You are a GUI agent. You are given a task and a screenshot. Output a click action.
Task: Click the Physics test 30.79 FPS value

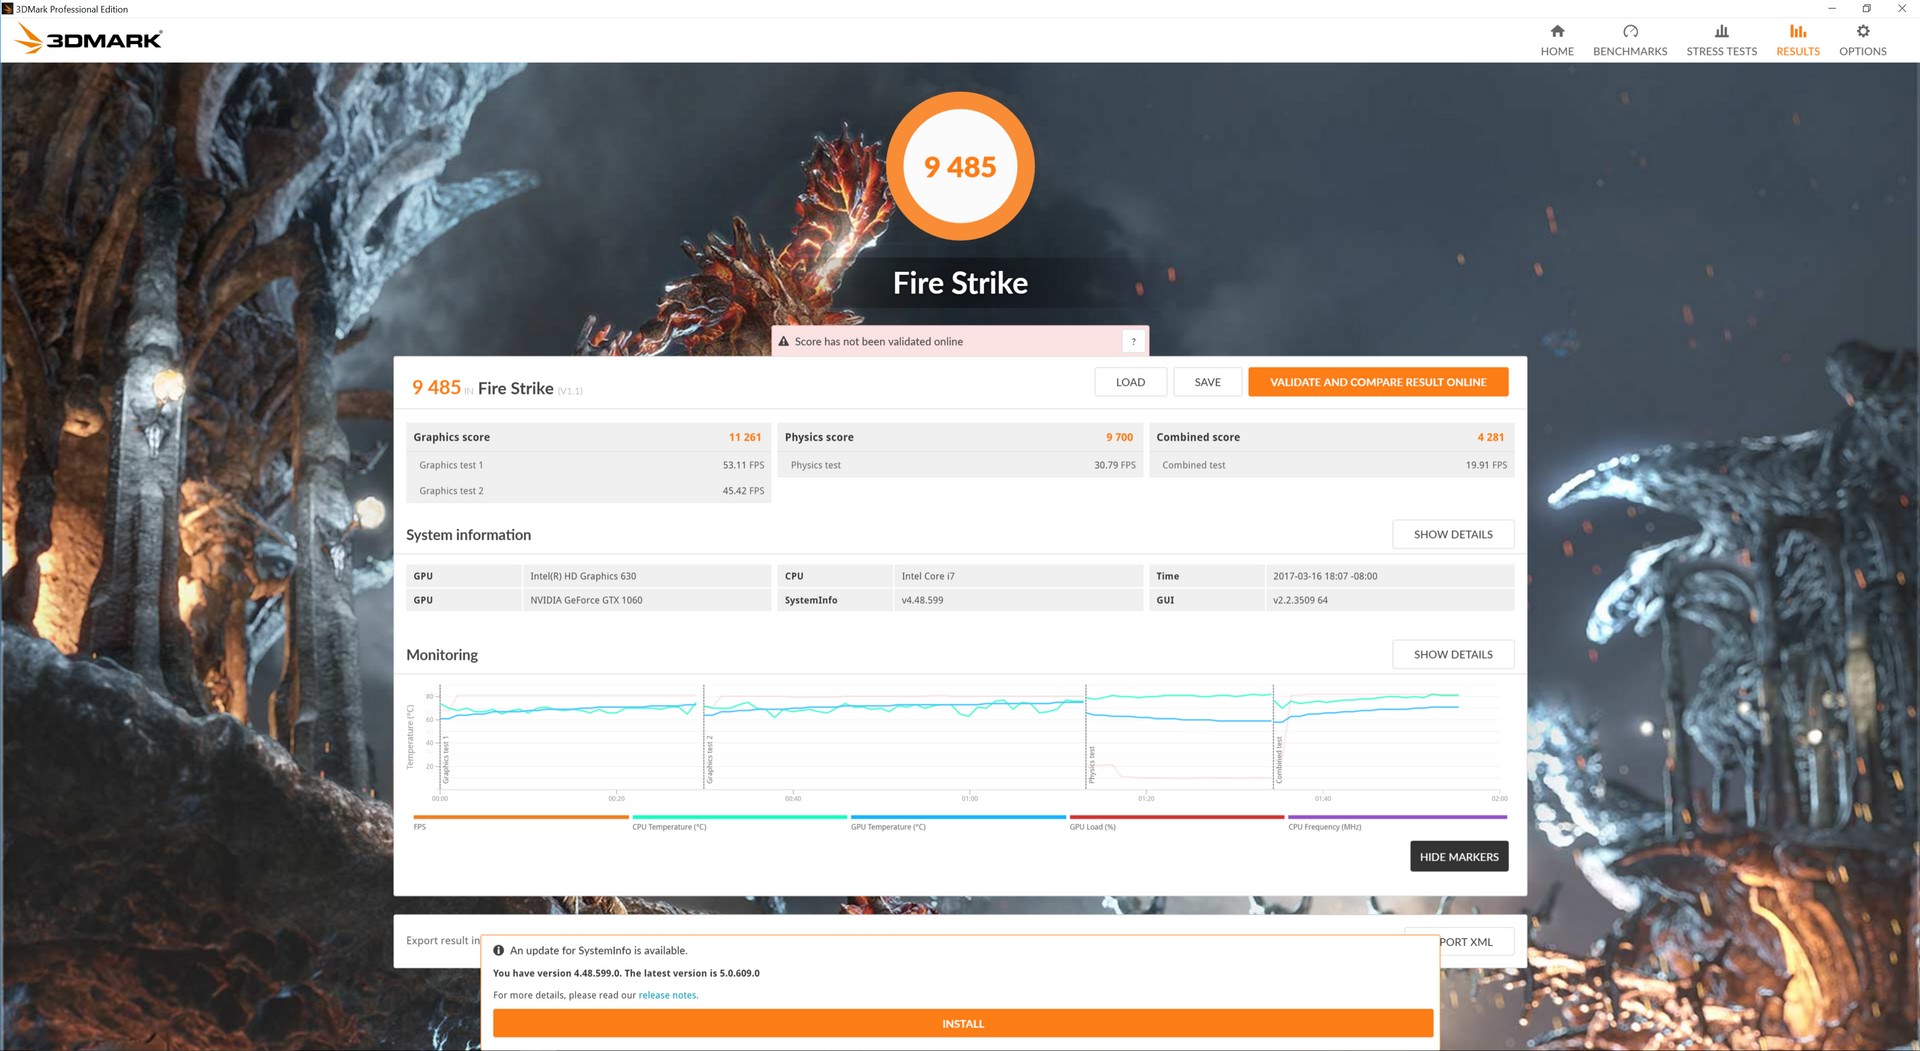1115,466
